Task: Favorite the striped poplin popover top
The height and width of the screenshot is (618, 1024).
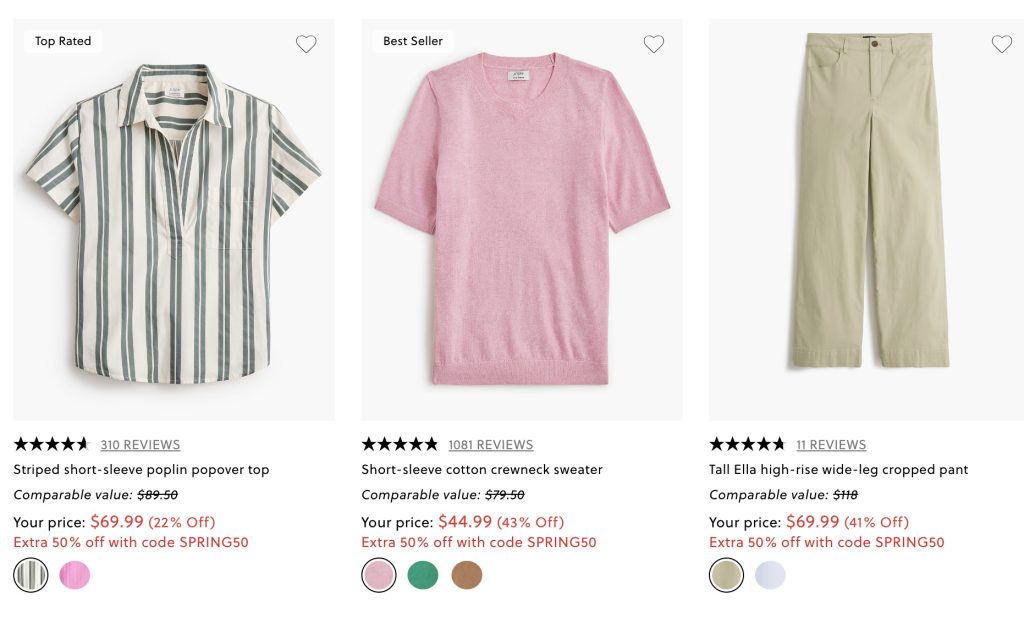Action: 306,44
